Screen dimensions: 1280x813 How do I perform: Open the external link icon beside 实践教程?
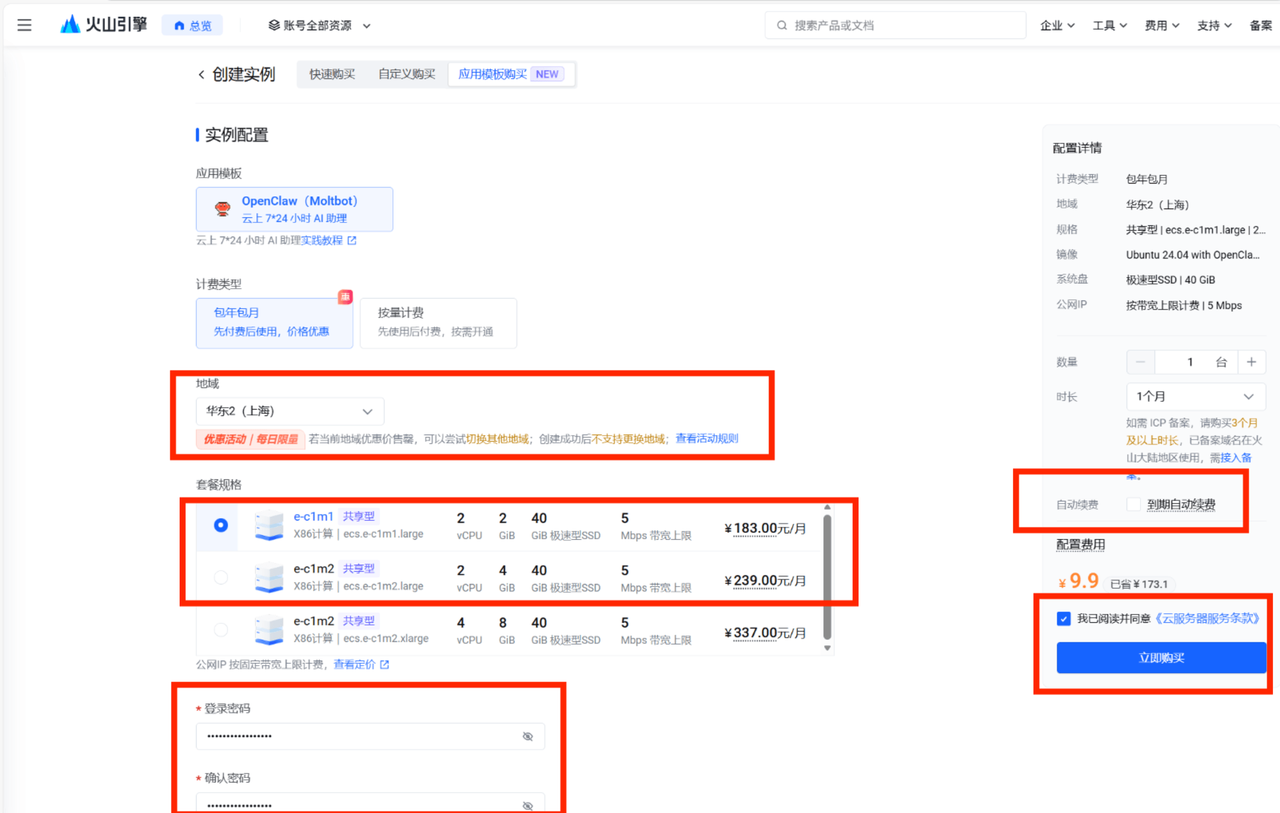point(352,241)
